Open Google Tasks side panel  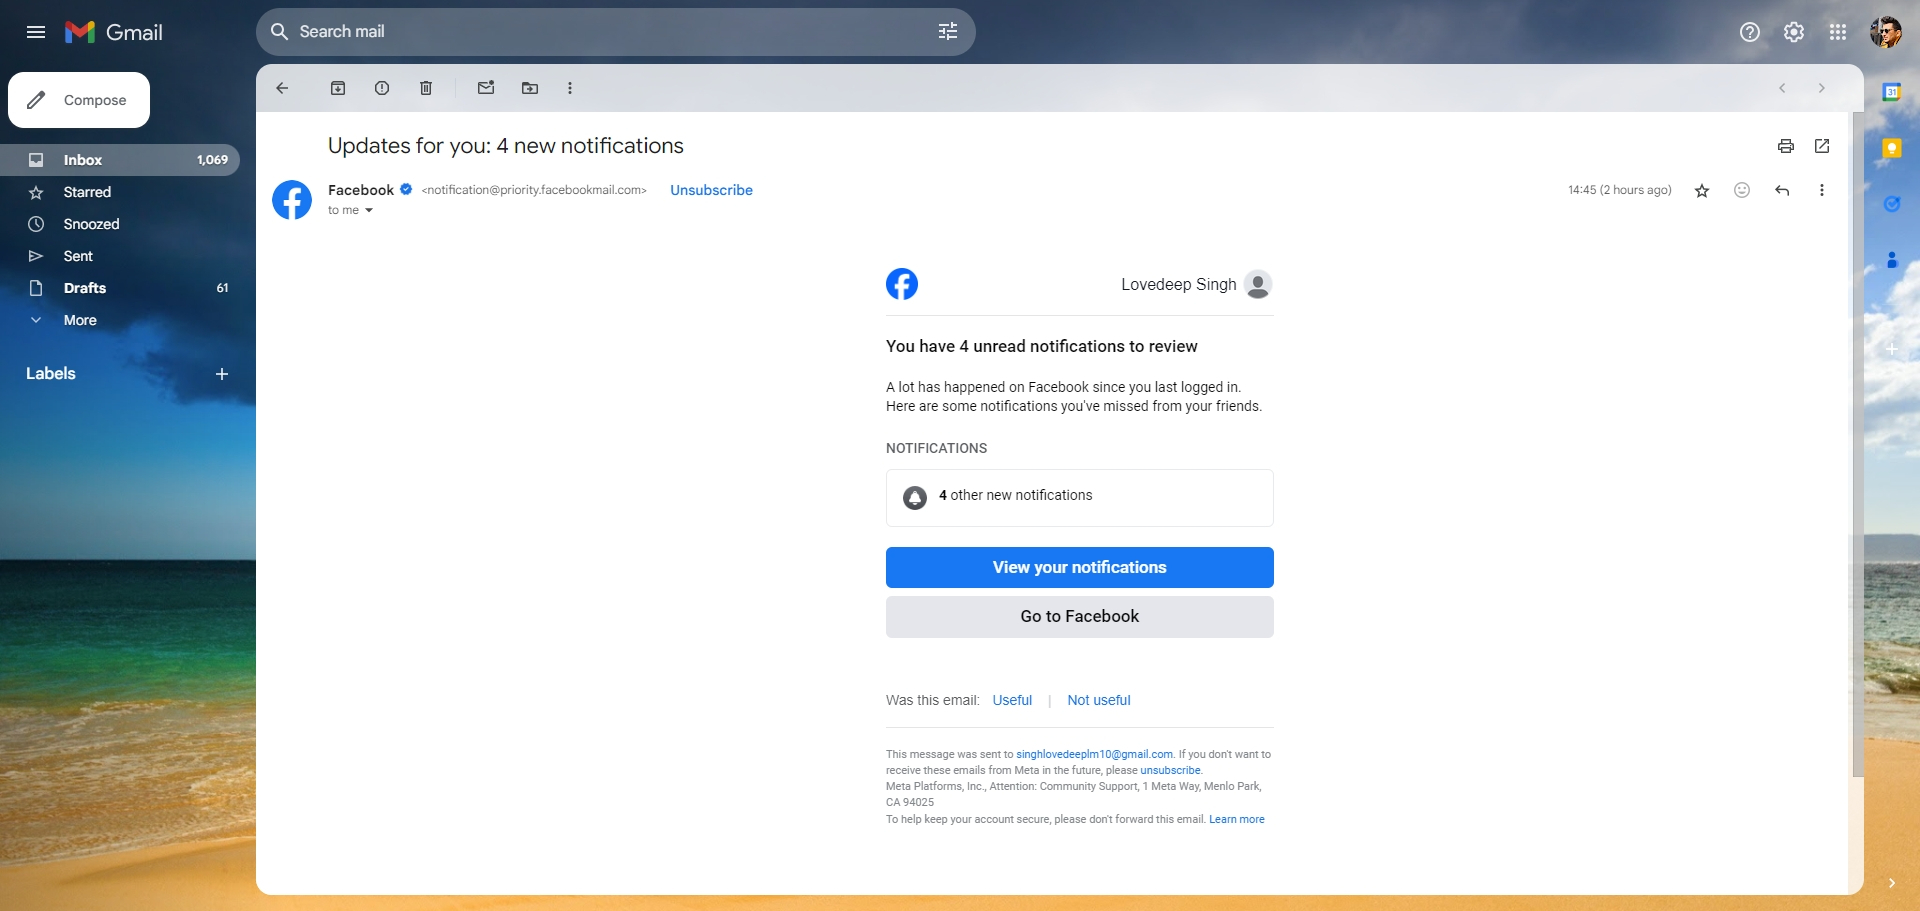(1892, 204)
